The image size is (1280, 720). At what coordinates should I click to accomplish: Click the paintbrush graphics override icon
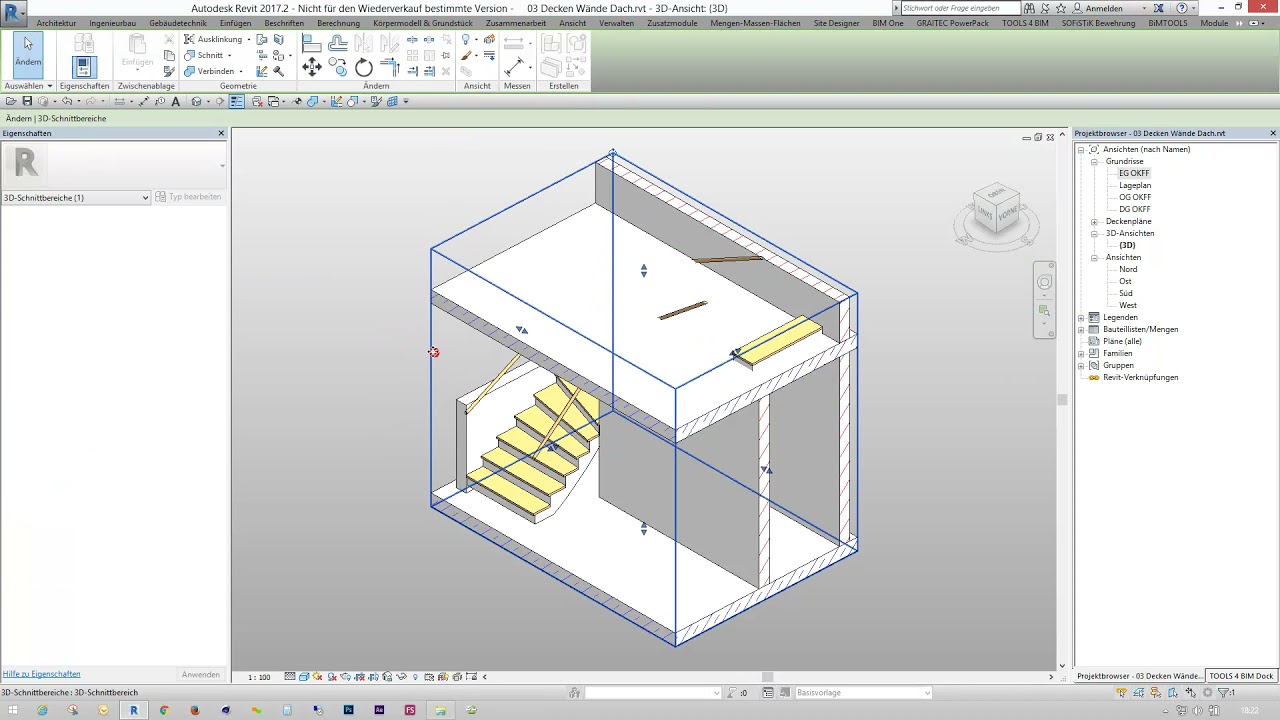(466, 56)
